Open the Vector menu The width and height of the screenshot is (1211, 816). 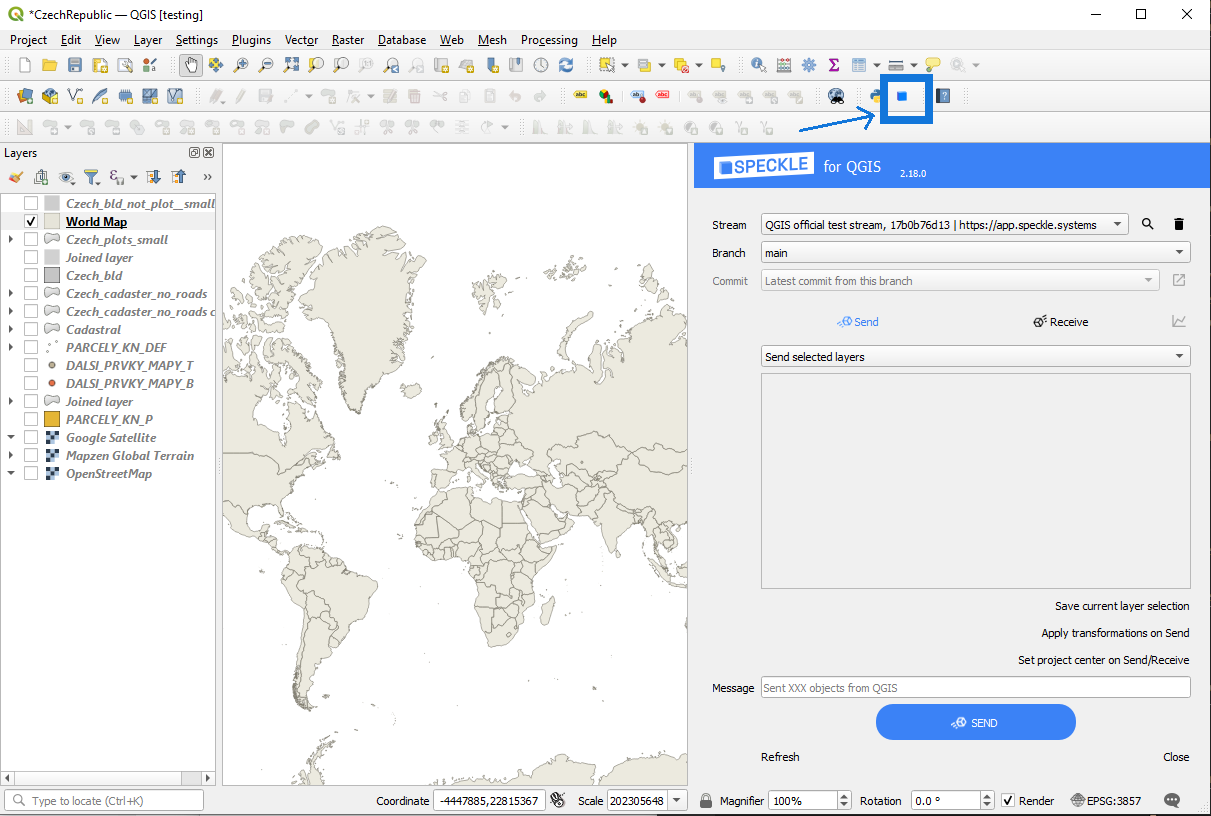[x=301, y=40]
